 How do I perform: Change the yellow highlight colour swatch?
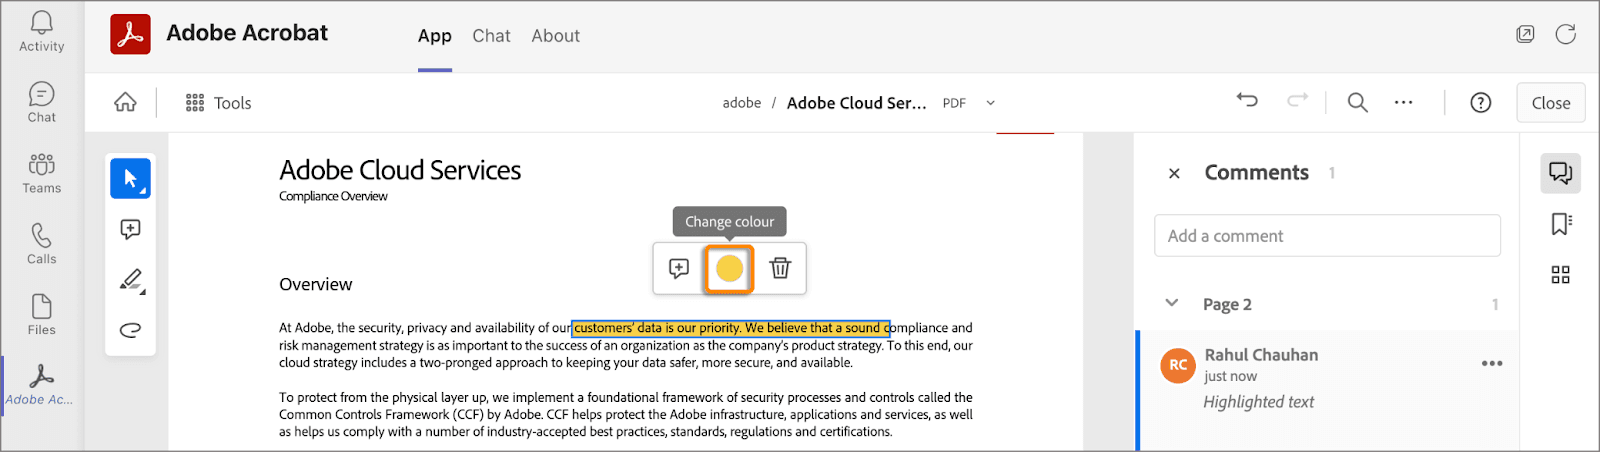730,268
